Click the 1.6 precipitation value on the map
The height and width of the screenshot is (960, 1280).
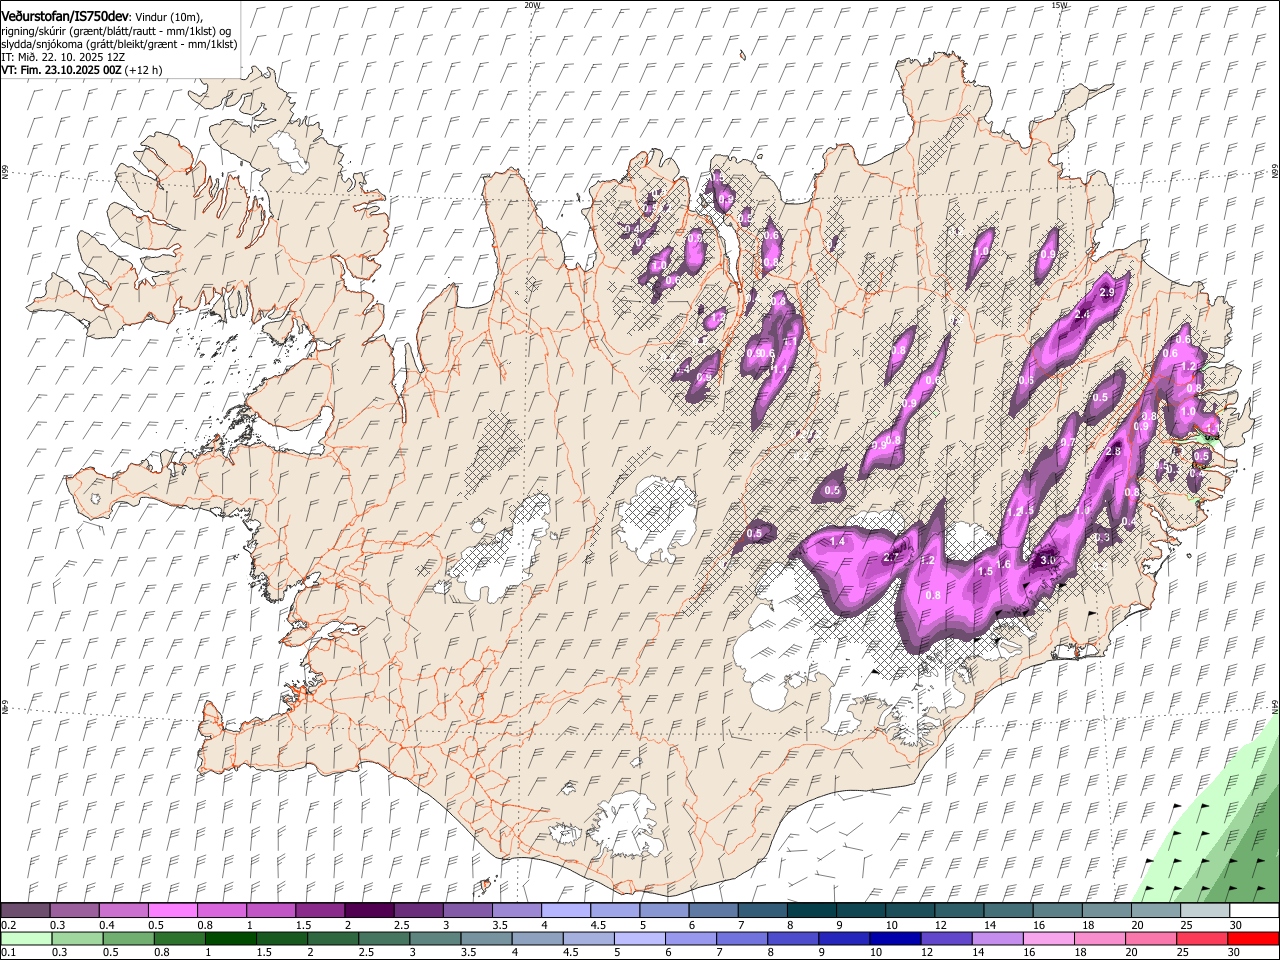1004,565
